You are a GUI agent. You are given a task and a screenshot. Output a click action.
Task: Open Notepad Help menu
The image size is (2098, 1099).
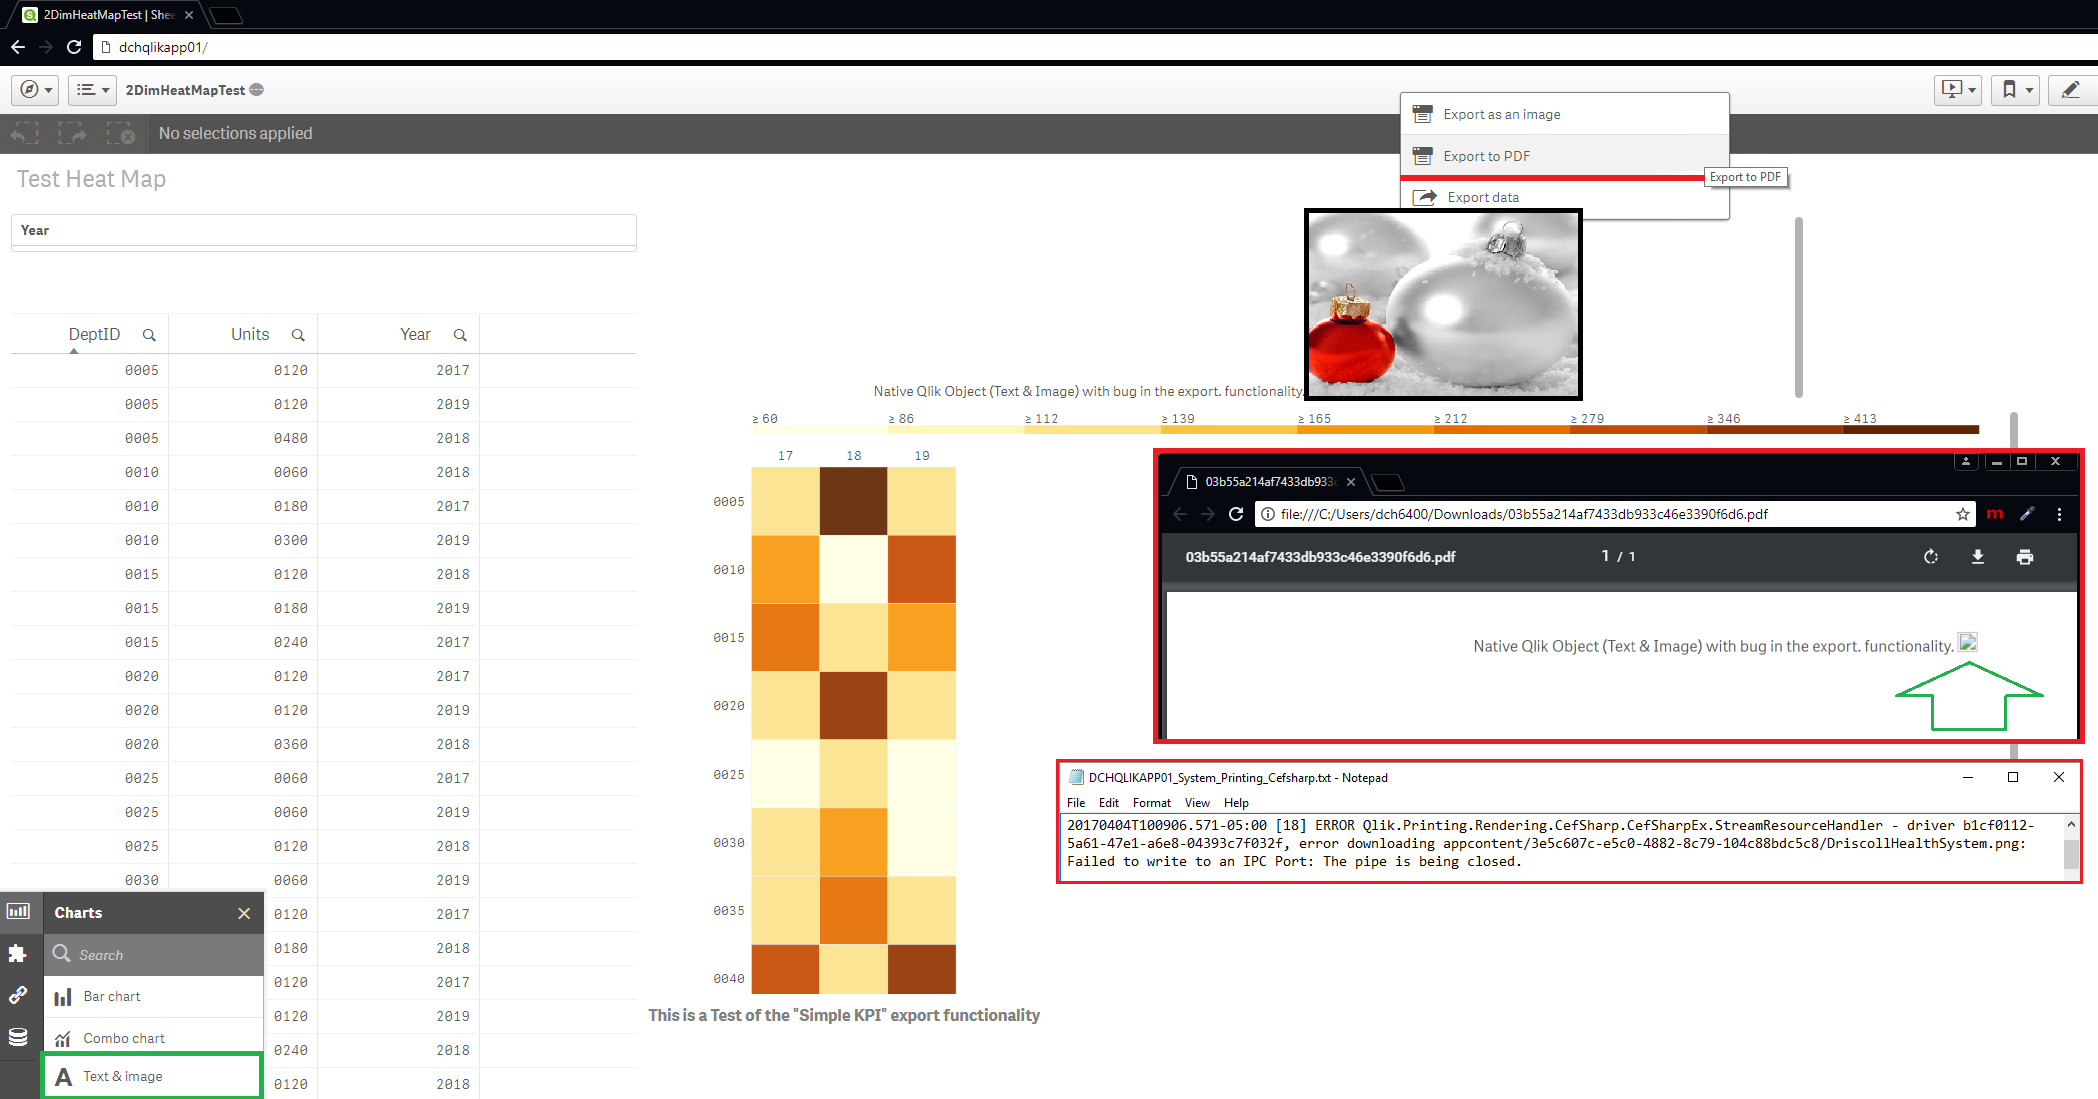[x=1236, y=803]
